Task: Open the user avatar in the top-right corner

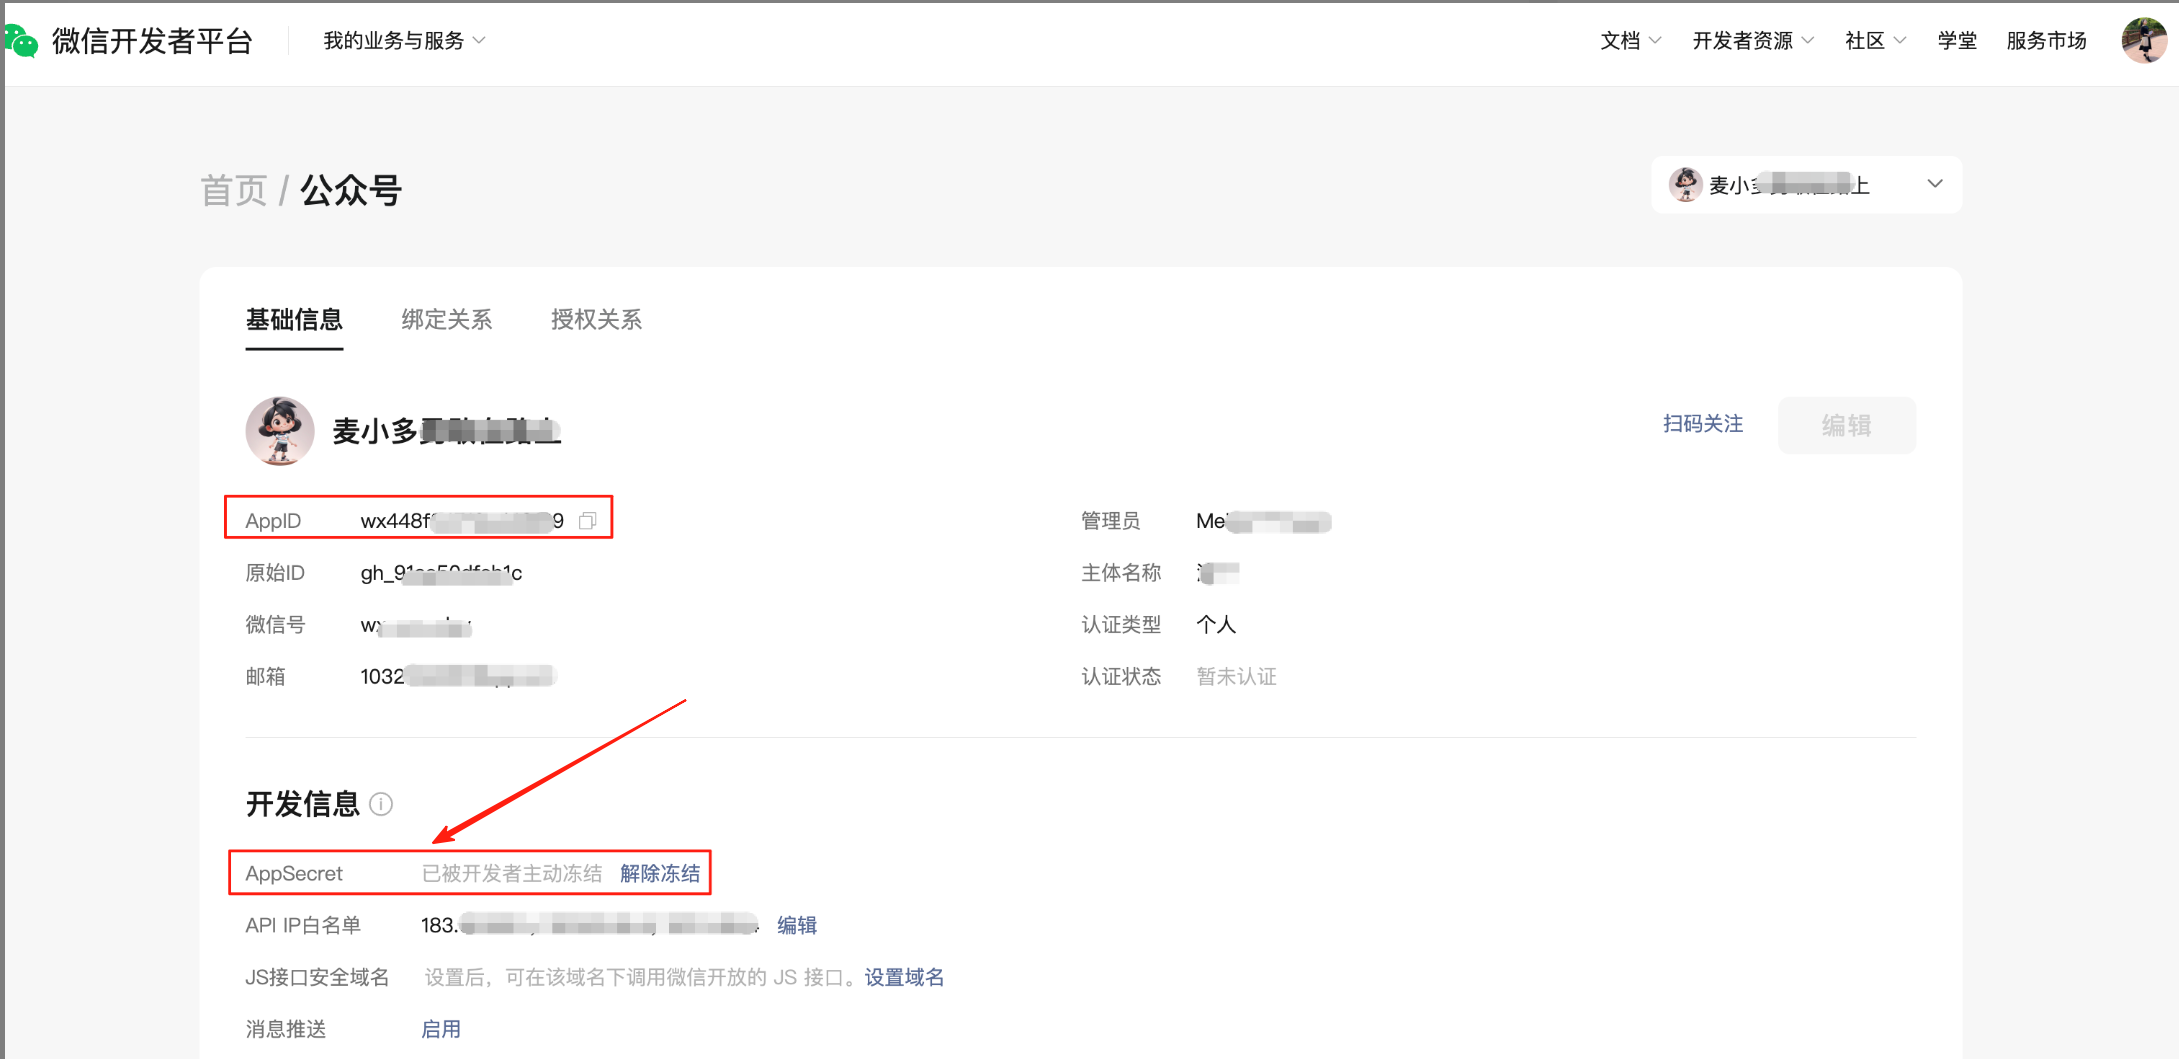Action: pyautogui.click(x=2143, y=41)
